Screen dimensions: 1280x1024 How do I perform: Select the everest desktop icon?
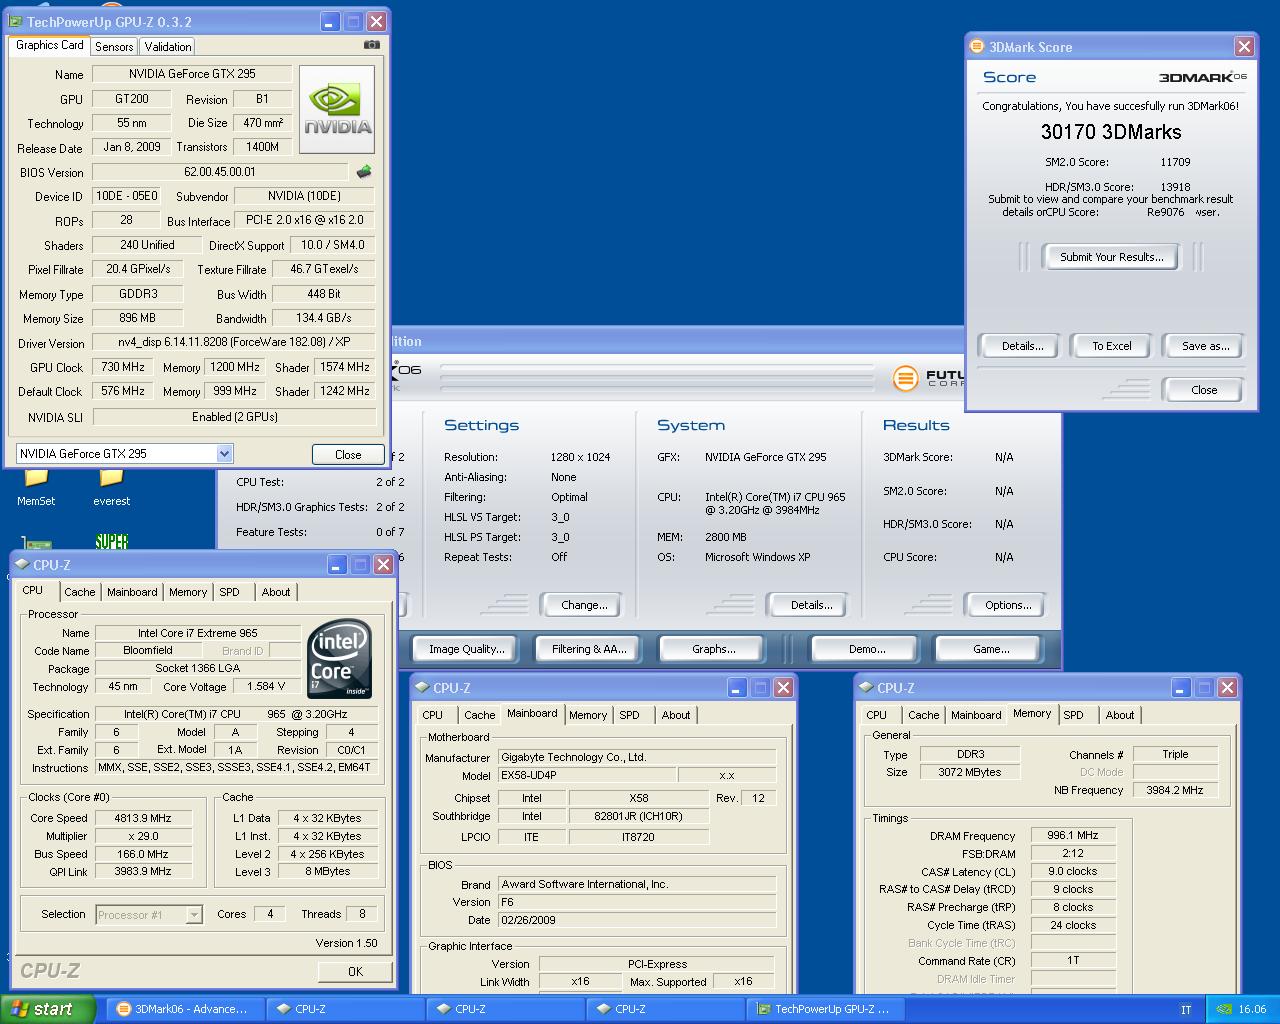[111, 487]
